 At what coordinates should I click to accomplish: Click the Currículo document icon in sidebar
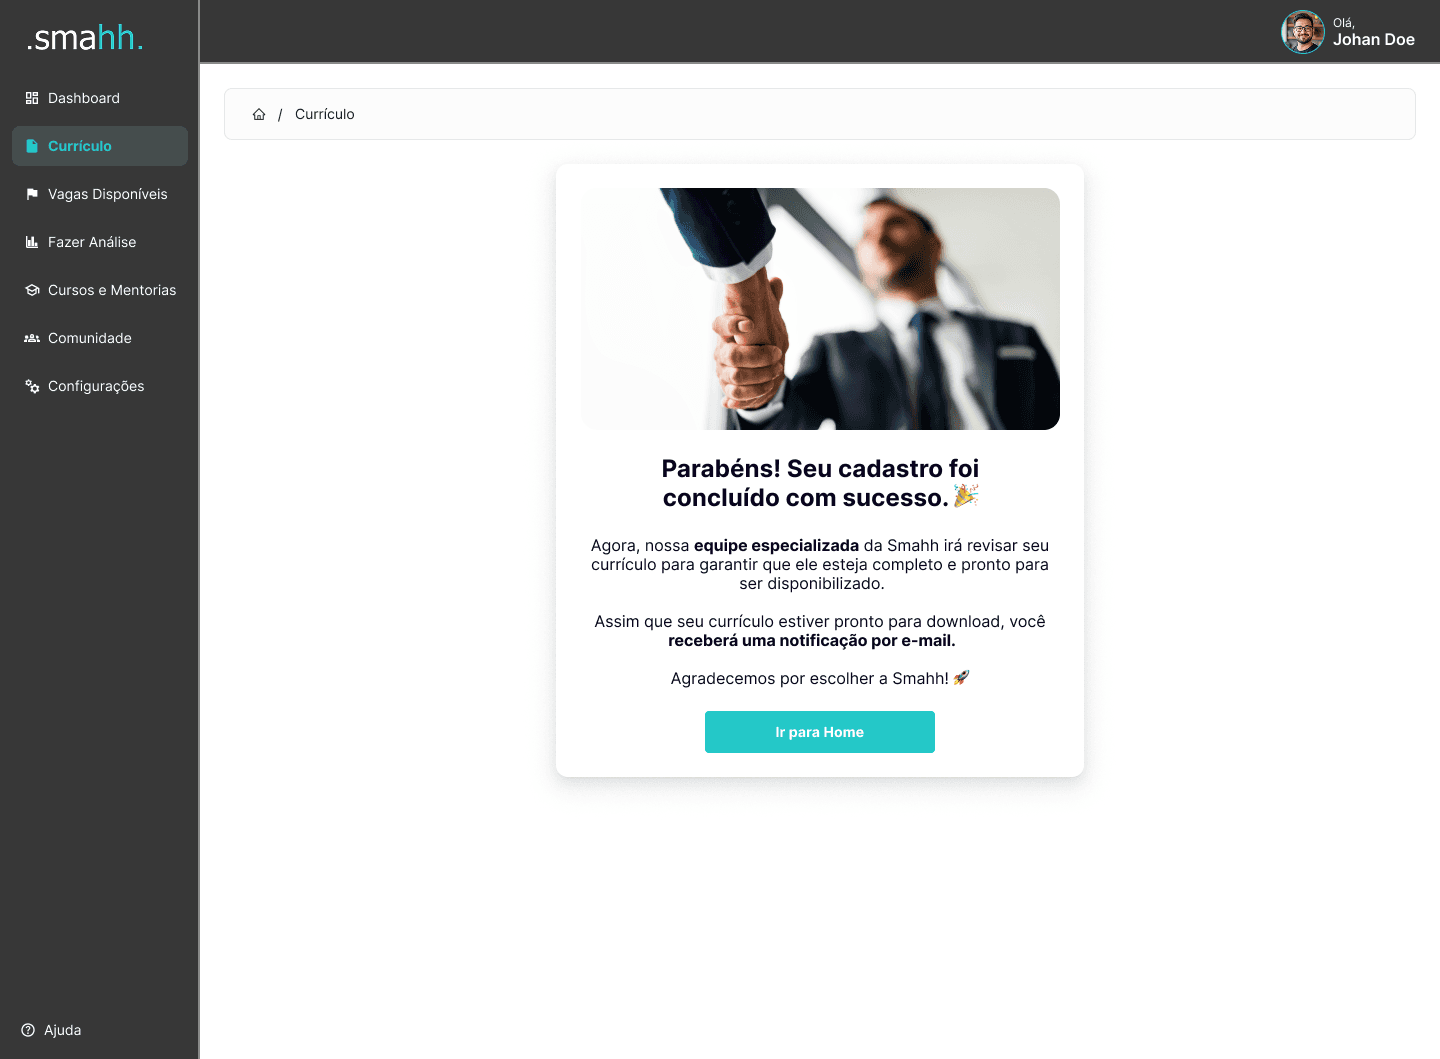pyautogui.click(x=32, y=146)
